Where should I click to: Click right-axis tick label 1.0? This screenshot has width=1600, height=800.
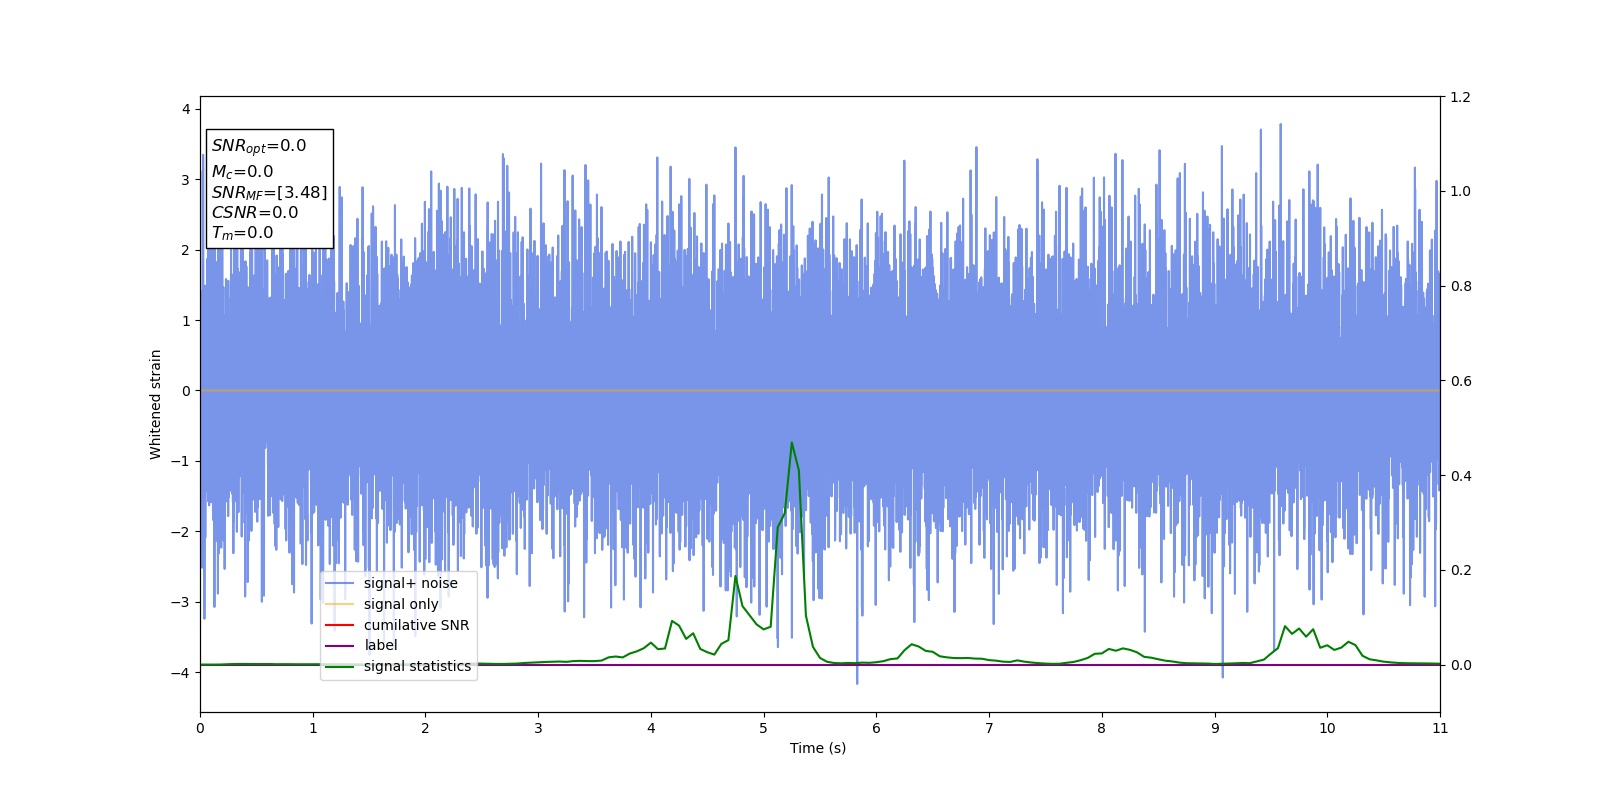click(x=1460, y=191)
